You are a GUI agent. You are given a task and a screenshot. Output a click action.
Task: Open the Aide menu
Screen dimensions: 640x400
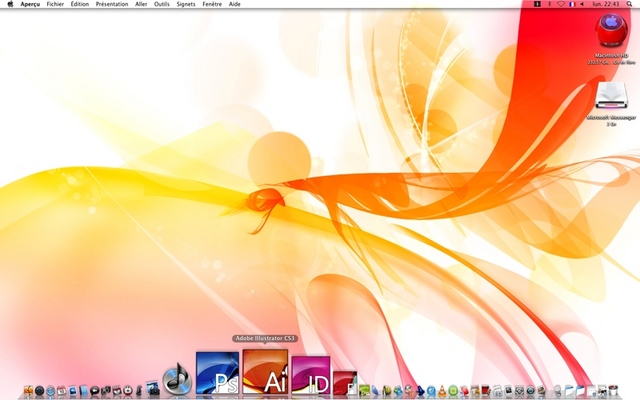[x=235, y=4]
